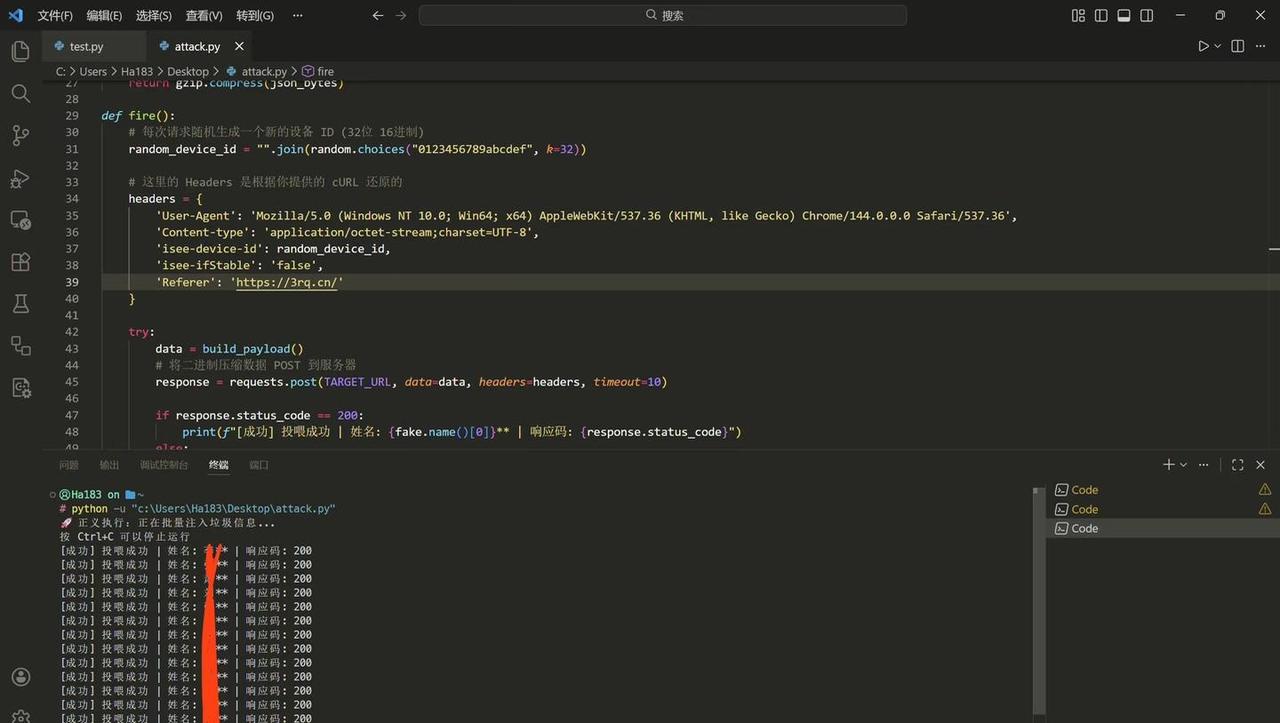Switch to the 问题 panel tab

68,465
